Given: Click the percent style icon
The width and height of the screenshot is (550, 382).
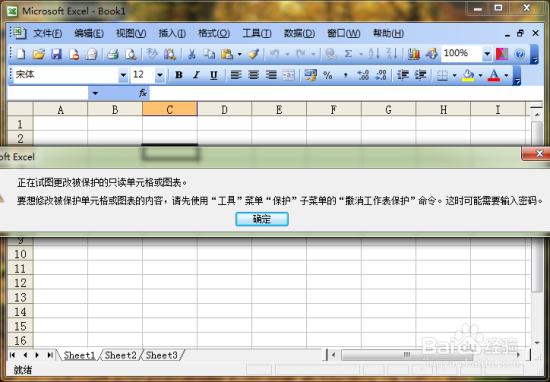Looking at the screenshot, I should pos(328,75).
